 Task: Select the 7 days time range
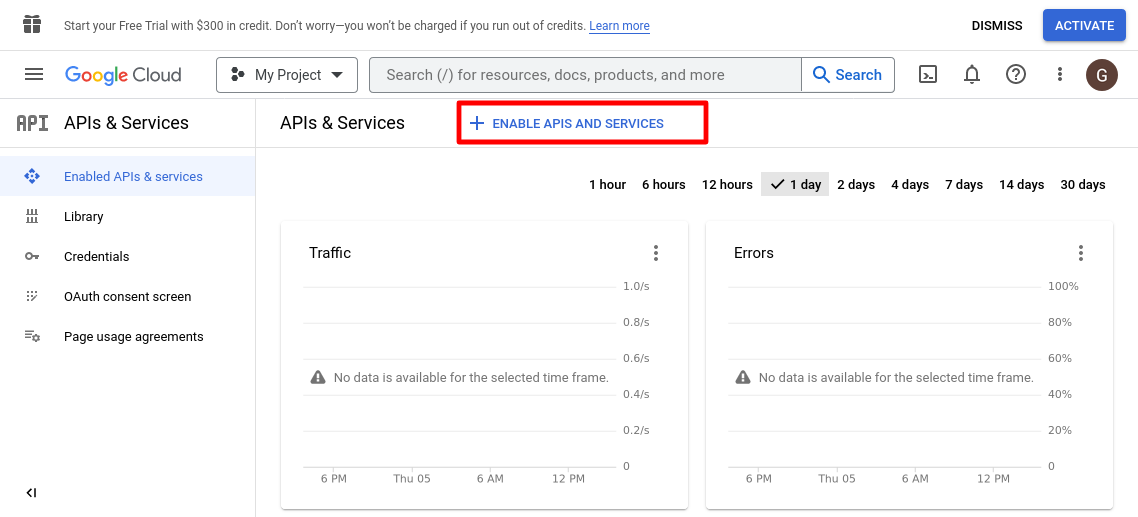[x=964, y=184]
